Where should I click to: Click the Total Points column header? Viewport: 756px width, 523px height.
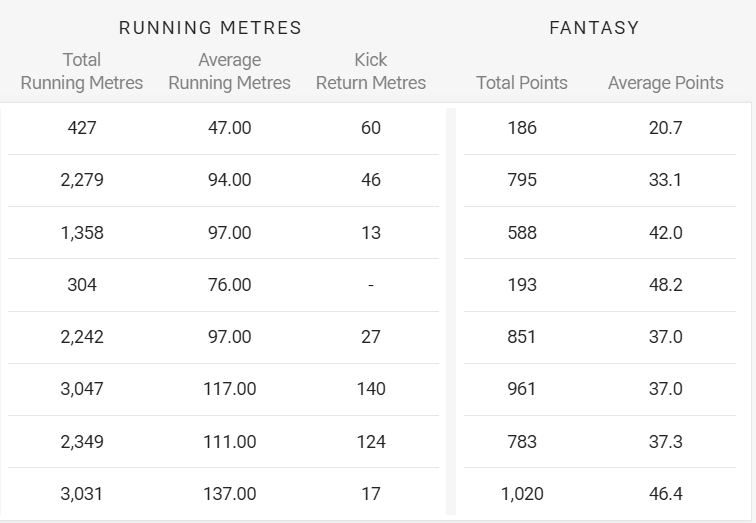(x=522, y=83)
